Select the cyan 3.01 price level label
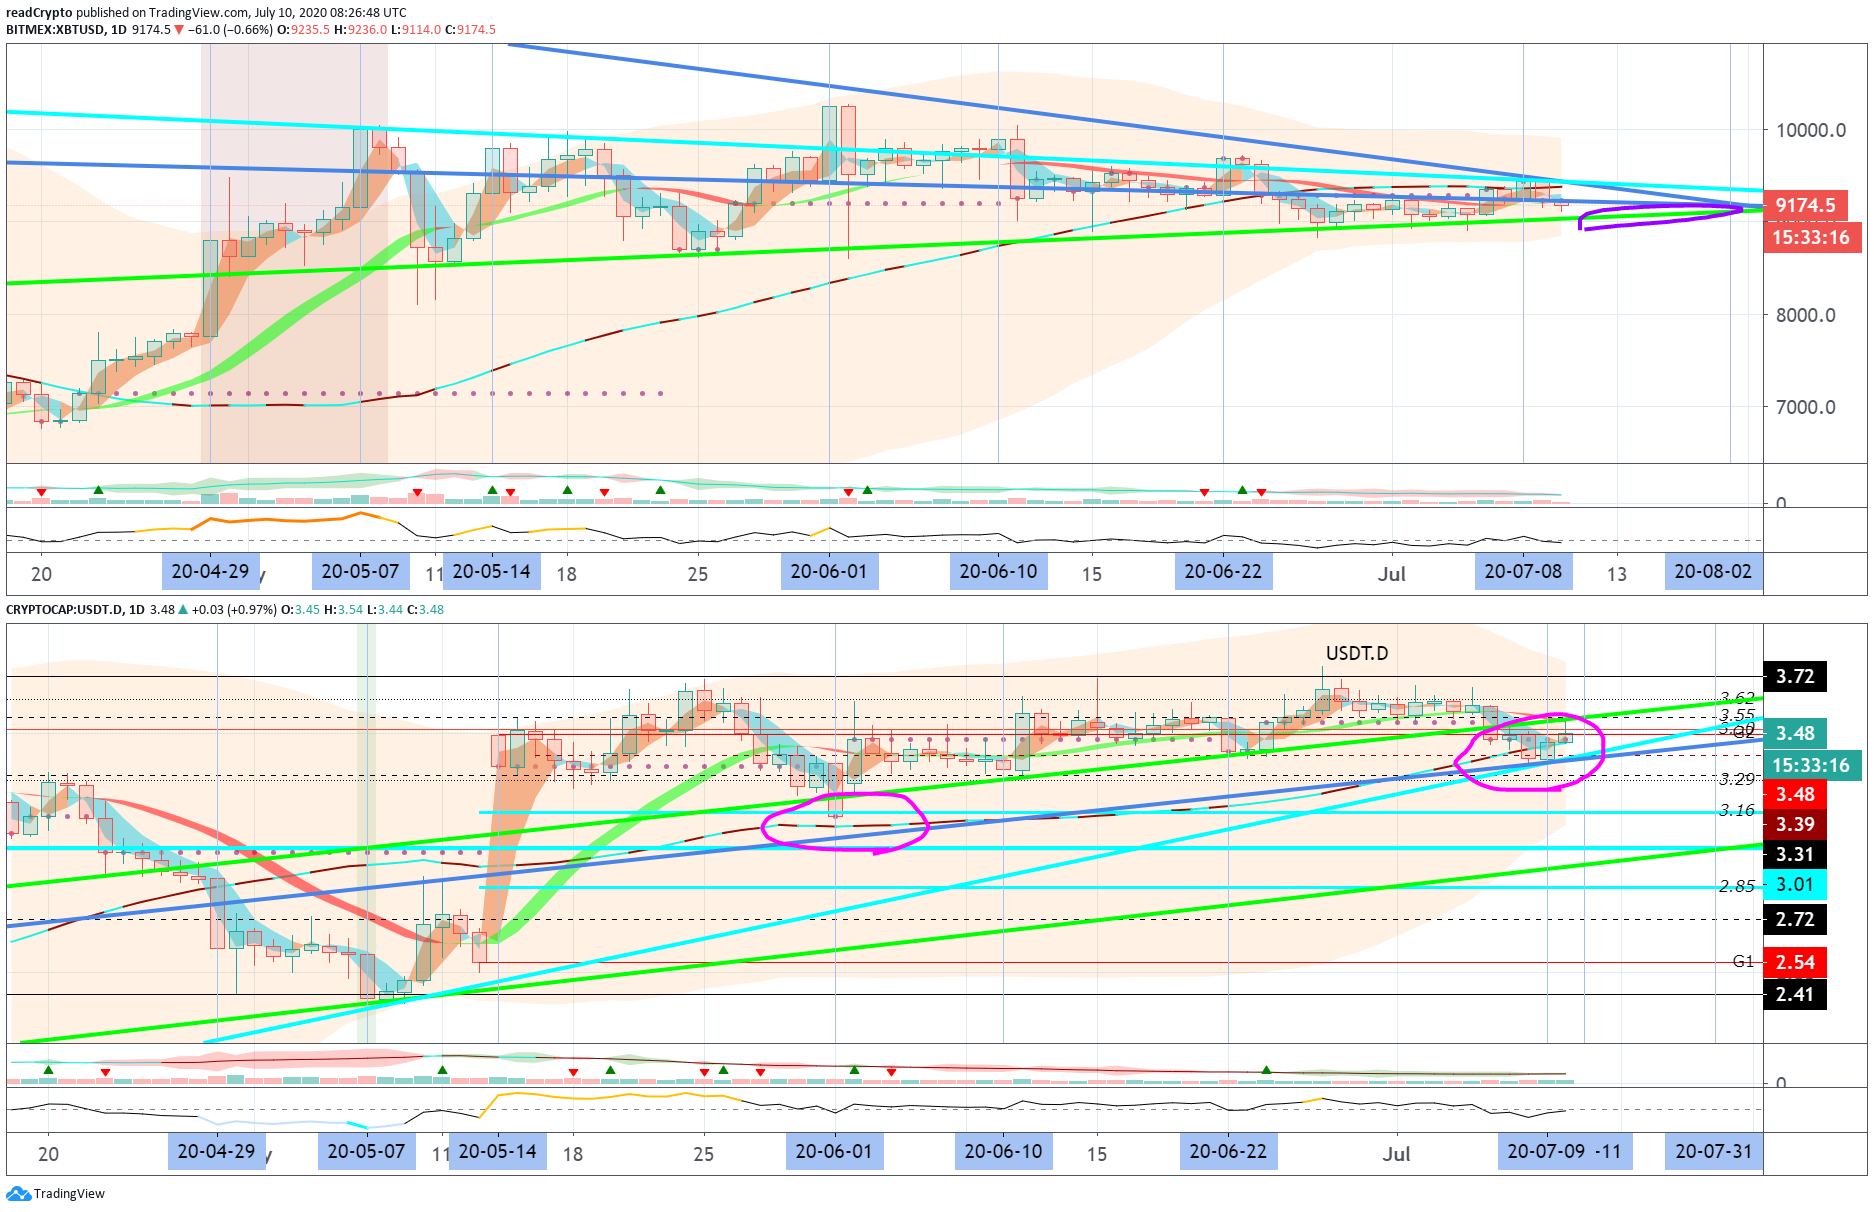This screenshot has width=1874, height=1212. point(1795,885)
